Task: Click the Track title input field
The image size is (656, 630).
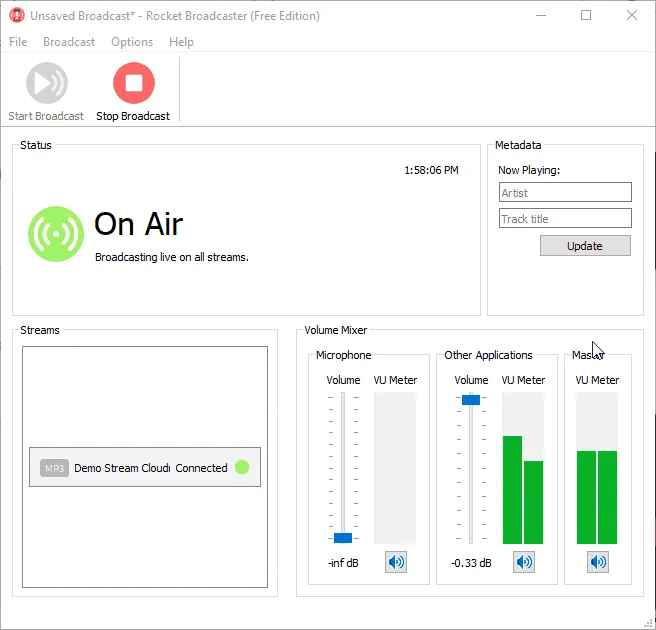Action: 565,218
